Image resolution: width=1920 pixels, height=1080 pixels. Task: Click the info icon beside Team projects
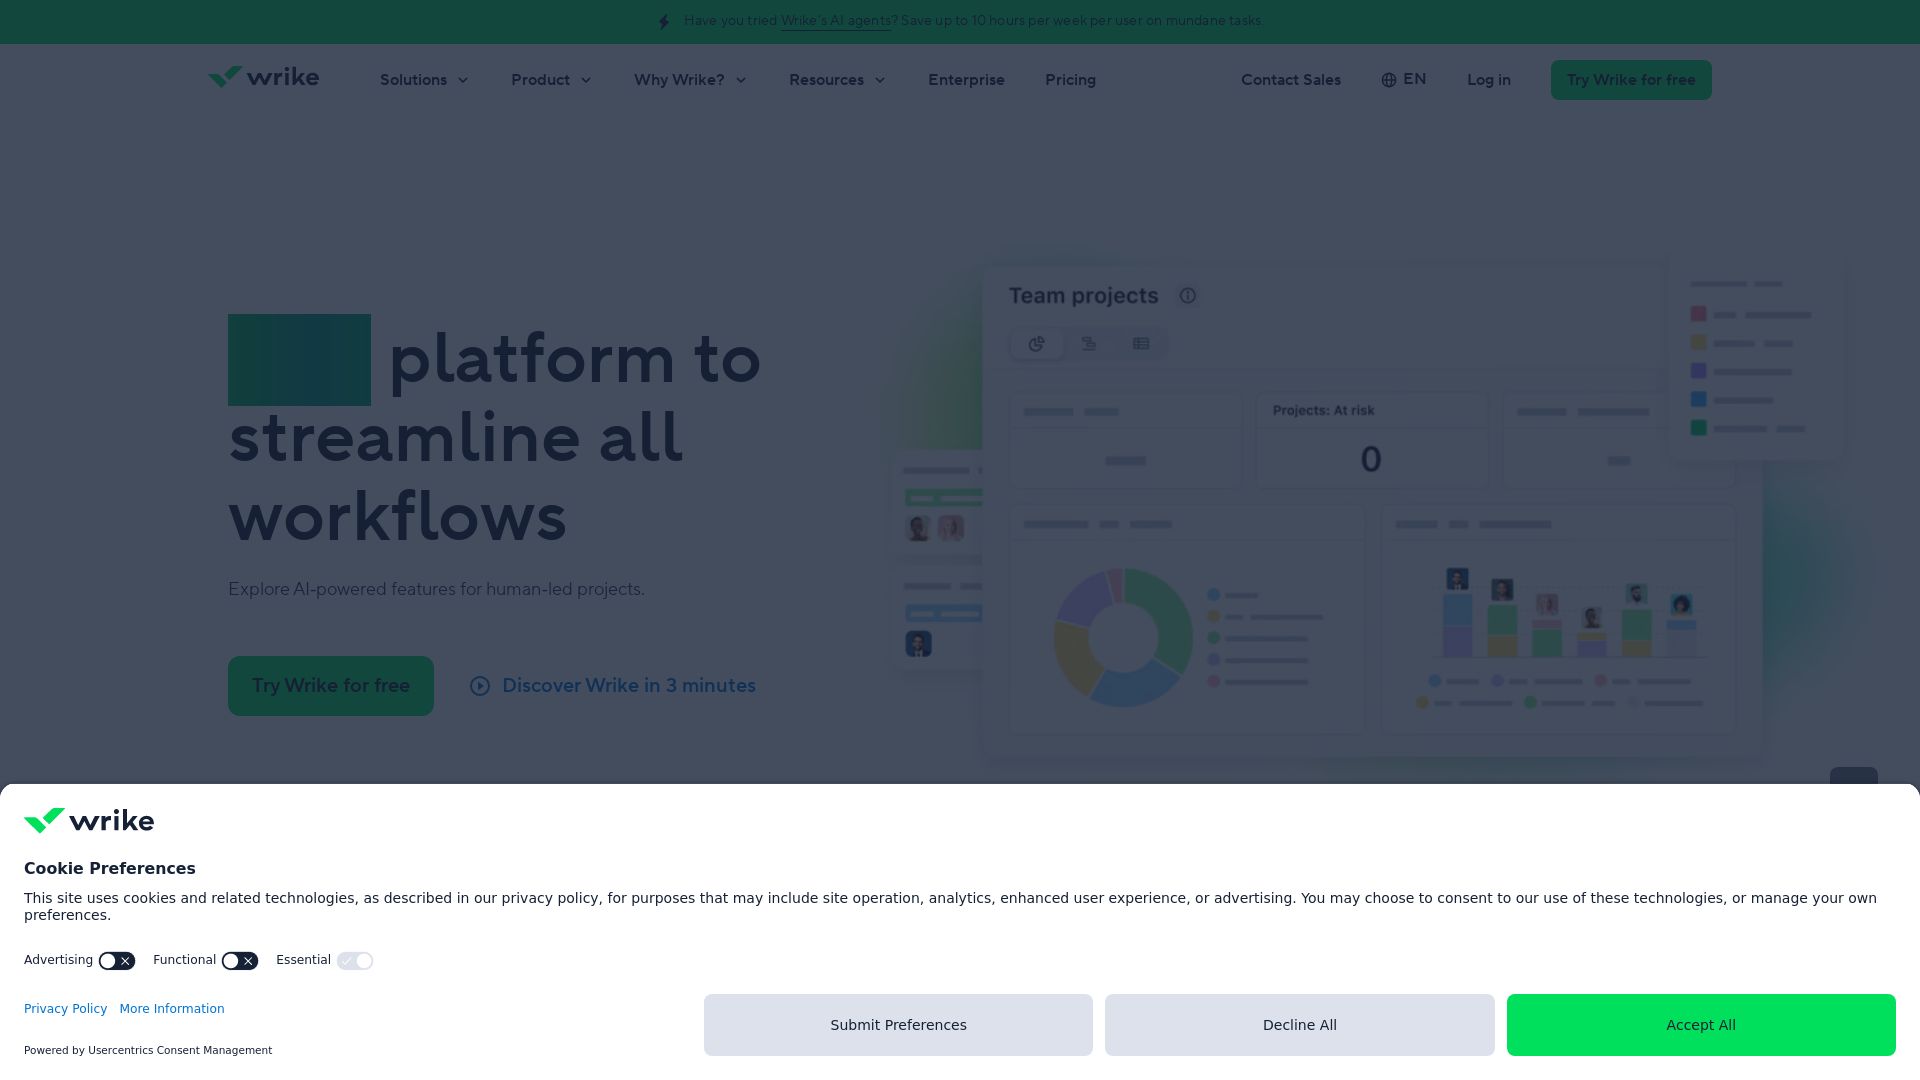(1187, 296)
